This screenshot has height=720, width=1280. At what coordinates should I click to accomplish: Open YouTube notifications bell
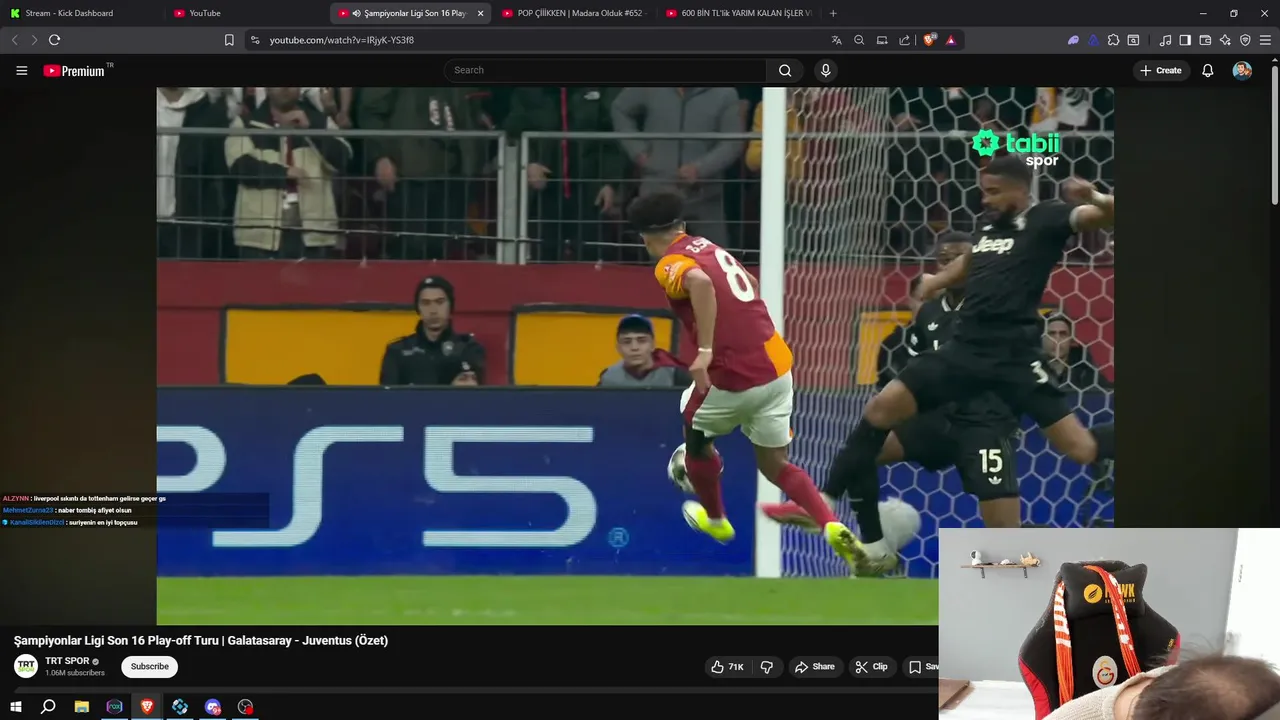[1207, 70]
